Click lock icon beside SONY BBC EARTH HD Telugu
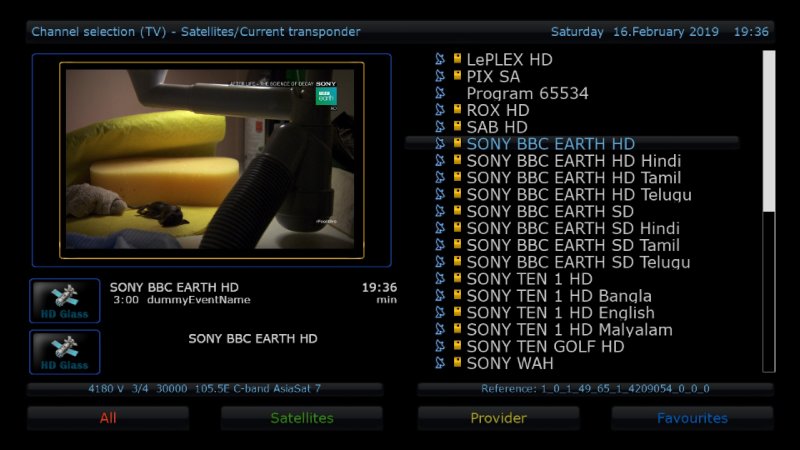Viewport: 800px width, 450px height. tap(457, 193)
